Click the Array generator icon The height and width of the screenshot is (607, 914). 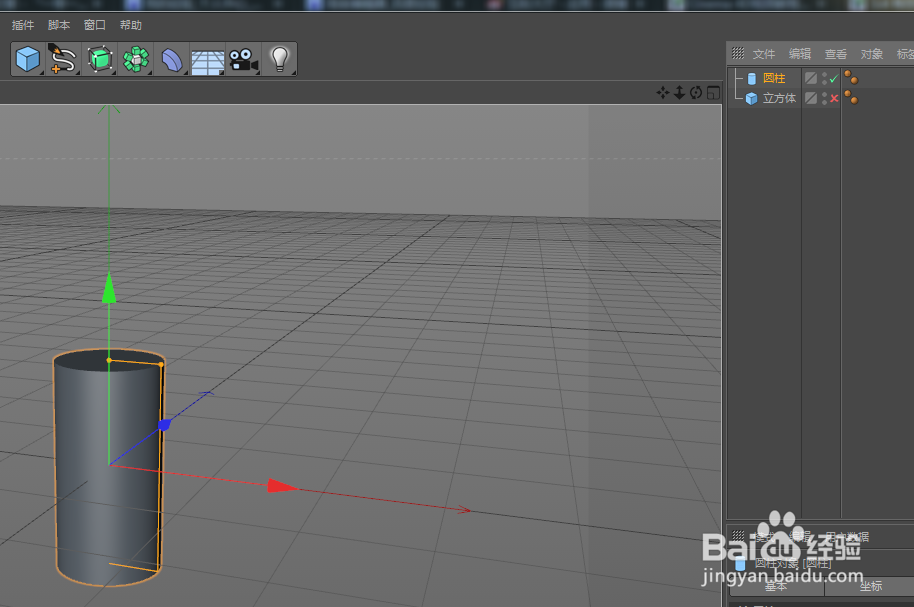[135, 58]
